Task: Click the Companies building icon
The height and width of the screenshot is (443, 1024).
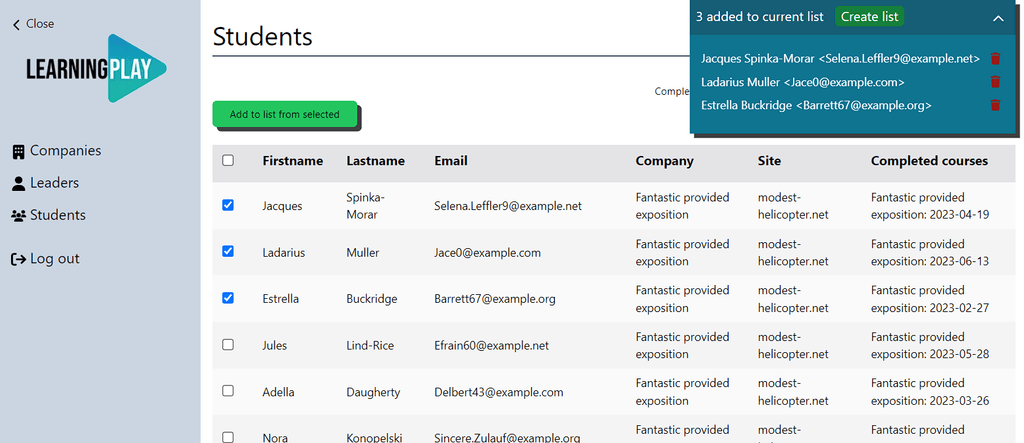Action: pyautogui.click(x=18, y=152)
